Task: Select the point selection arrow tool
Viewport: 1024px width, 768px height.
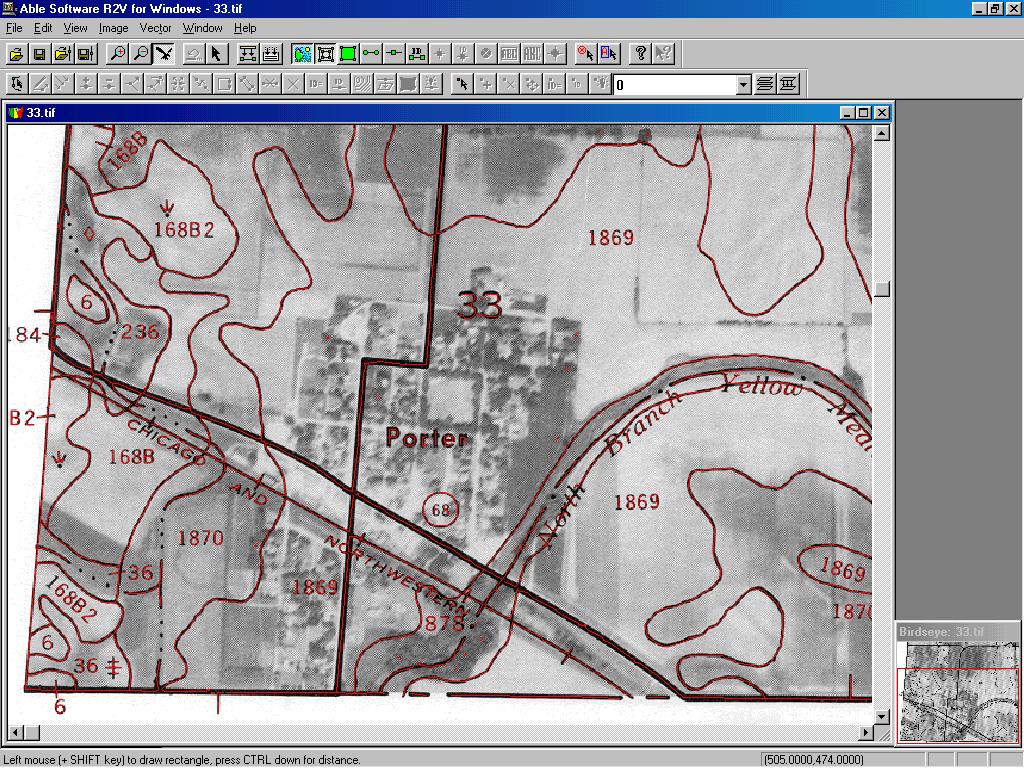Action: pos(463,84)
